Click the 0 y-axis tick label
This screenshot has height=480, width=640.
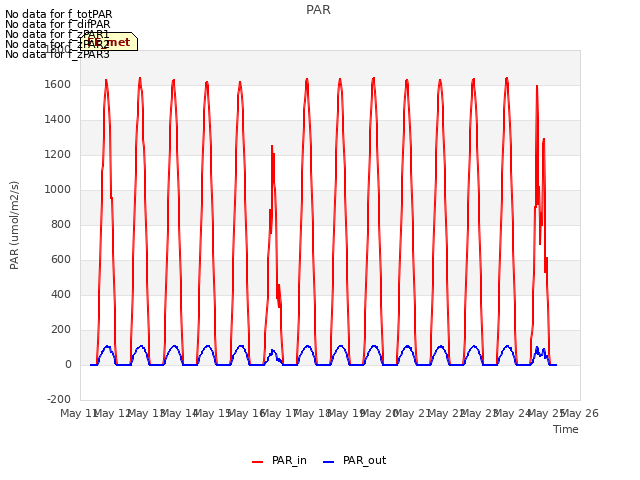click(x=68, y=365)
